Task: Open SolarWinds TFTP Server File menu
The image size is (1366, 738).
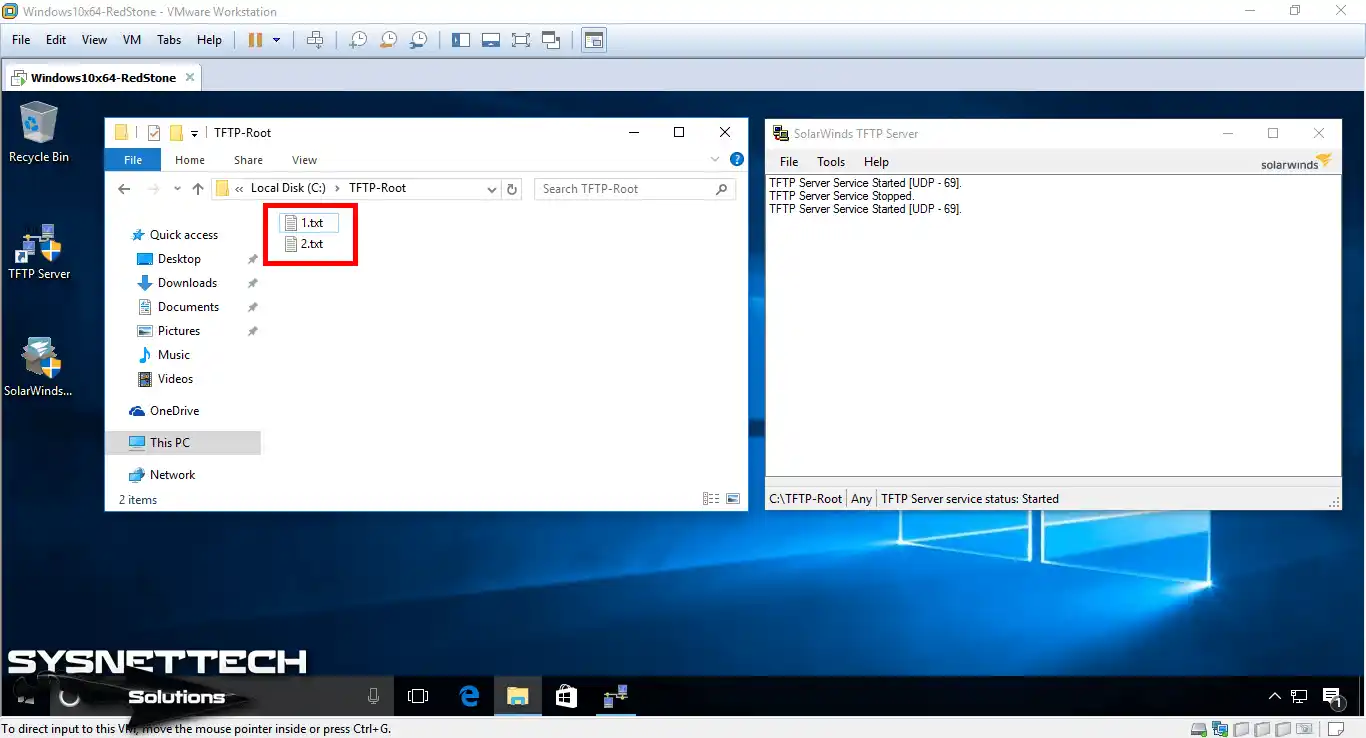Action: (789, 162)
